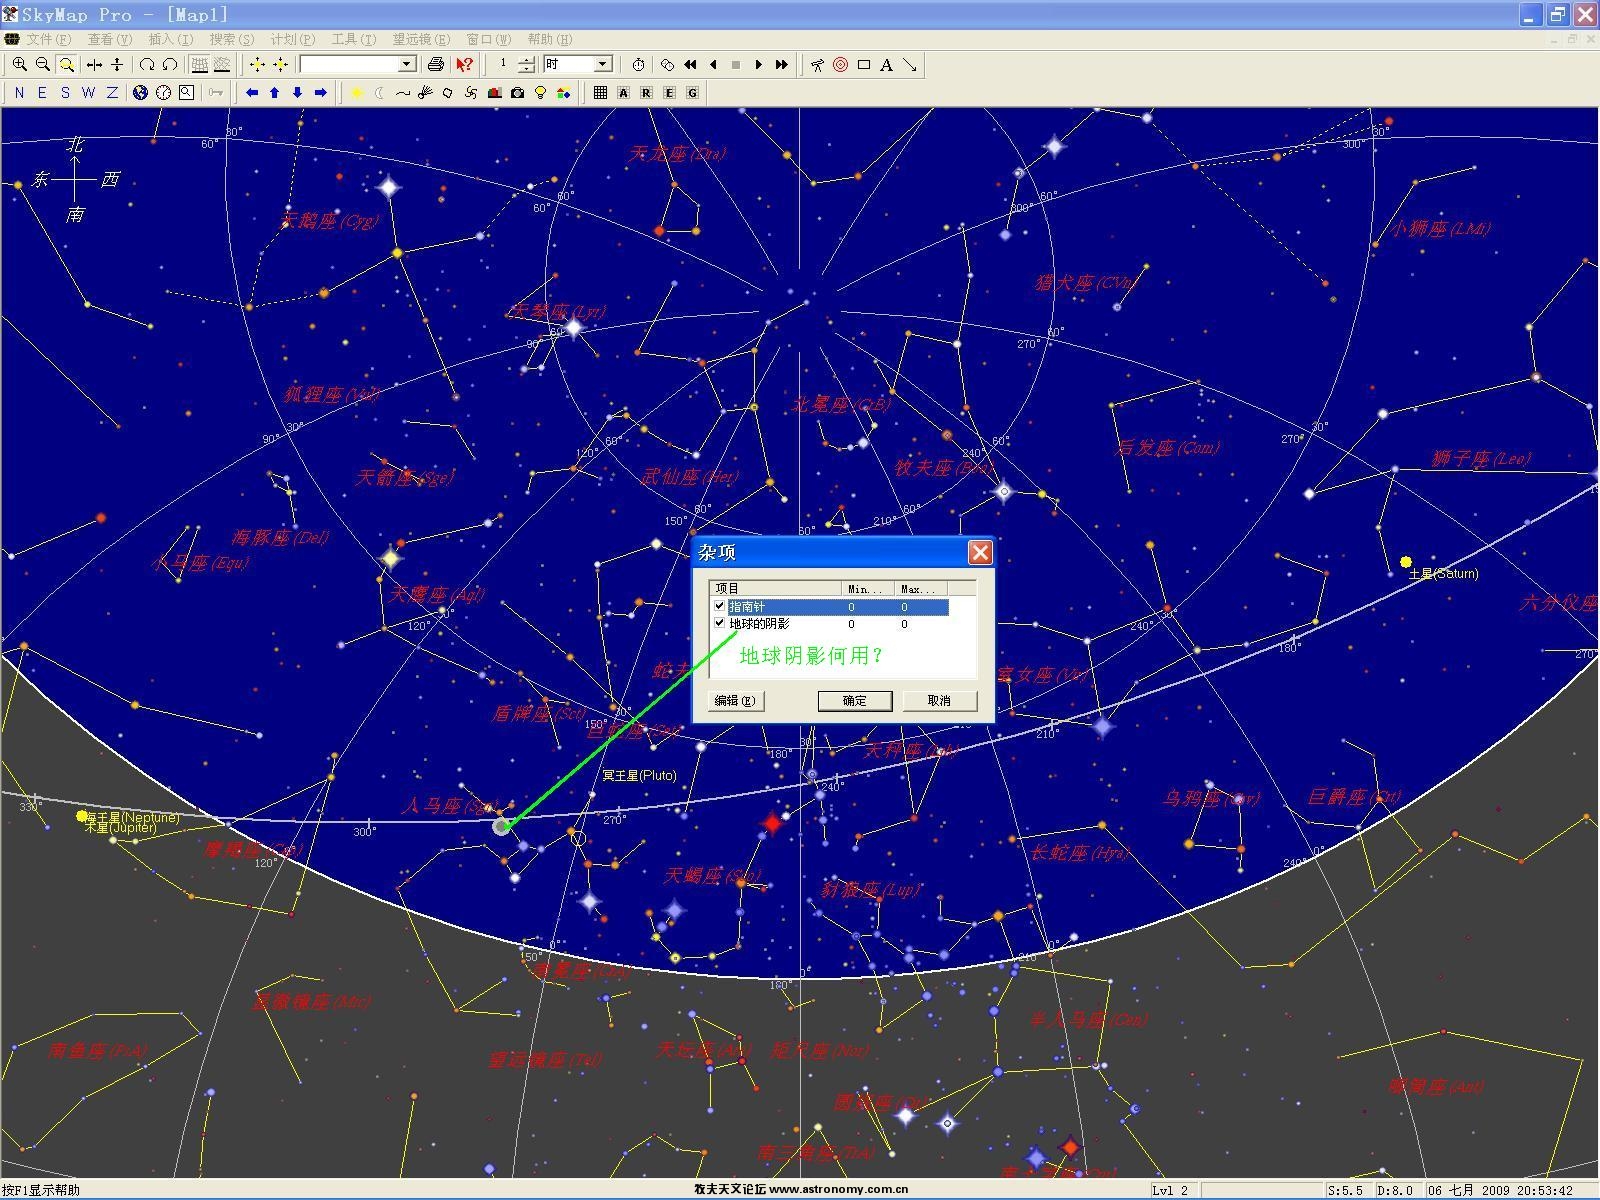Screen dimensions: 1600x1200
Task: Select the rectangle drawing tool
Action: point(864,64)
